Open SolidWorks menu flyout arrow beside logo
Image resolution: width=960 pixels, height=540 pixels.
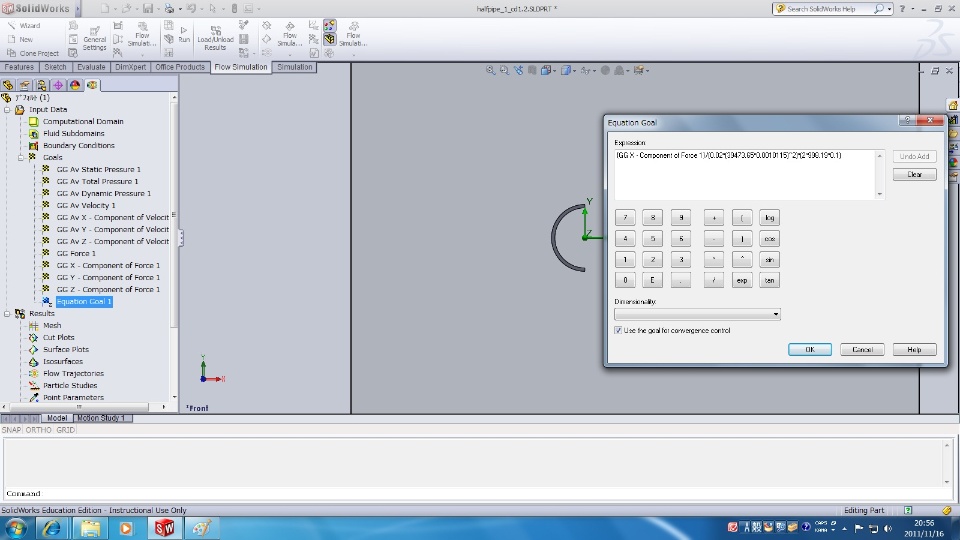(x=78, y=9)
